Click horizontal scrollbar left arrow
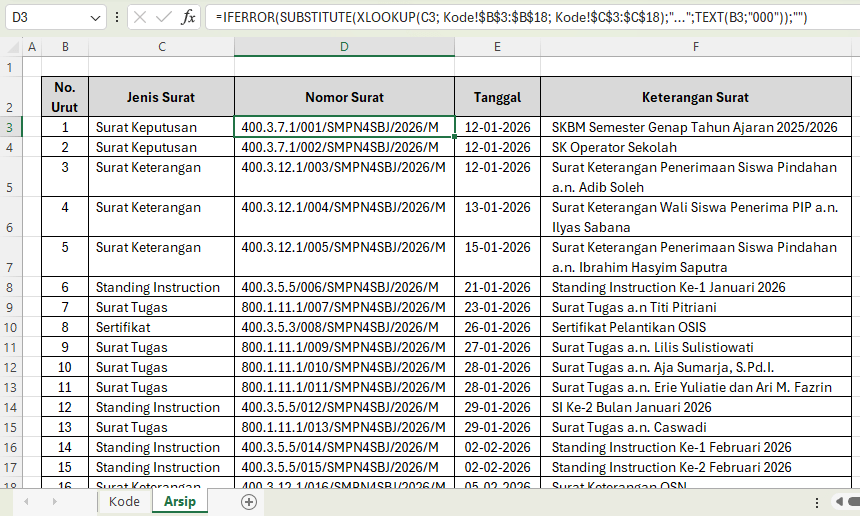860x516 pixels. pyautogui.click(x=839, y=502)
